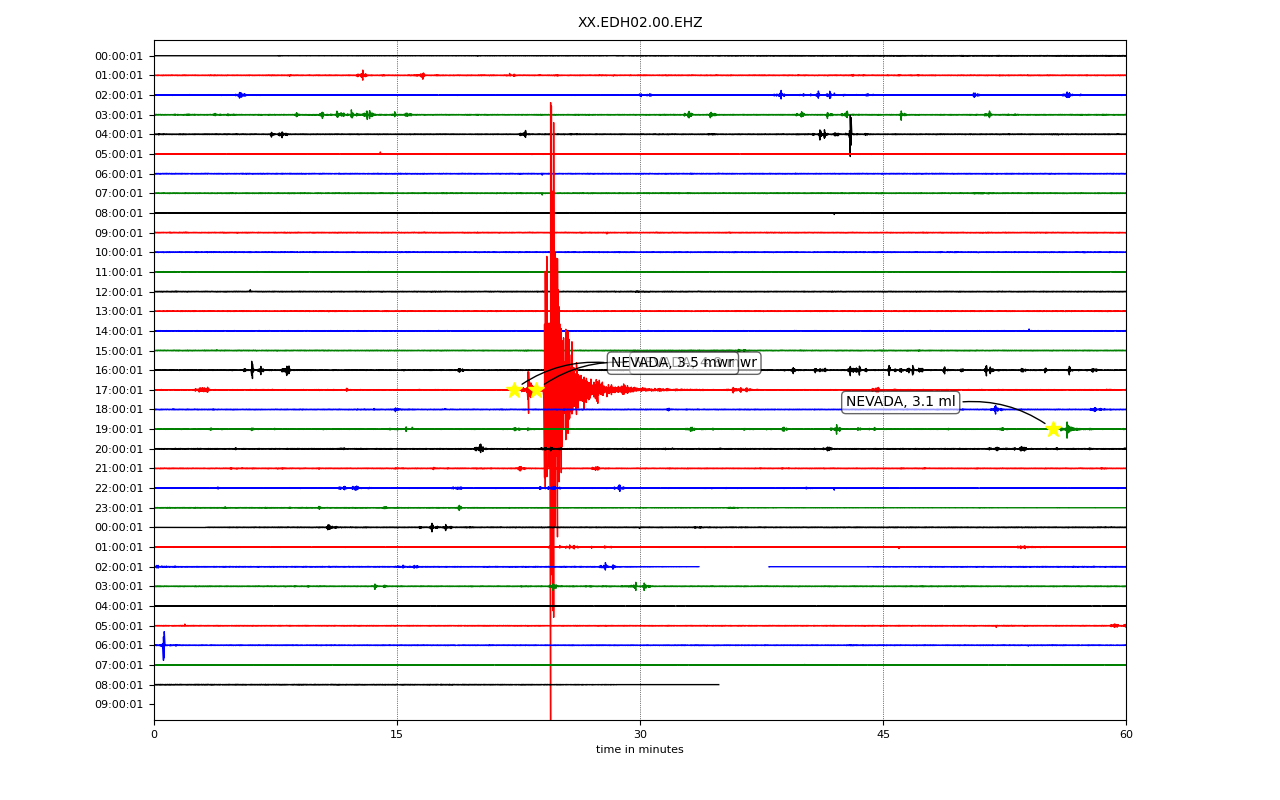
Task: Click the 45 tick label on the x-axis
Action: (883, 734)
